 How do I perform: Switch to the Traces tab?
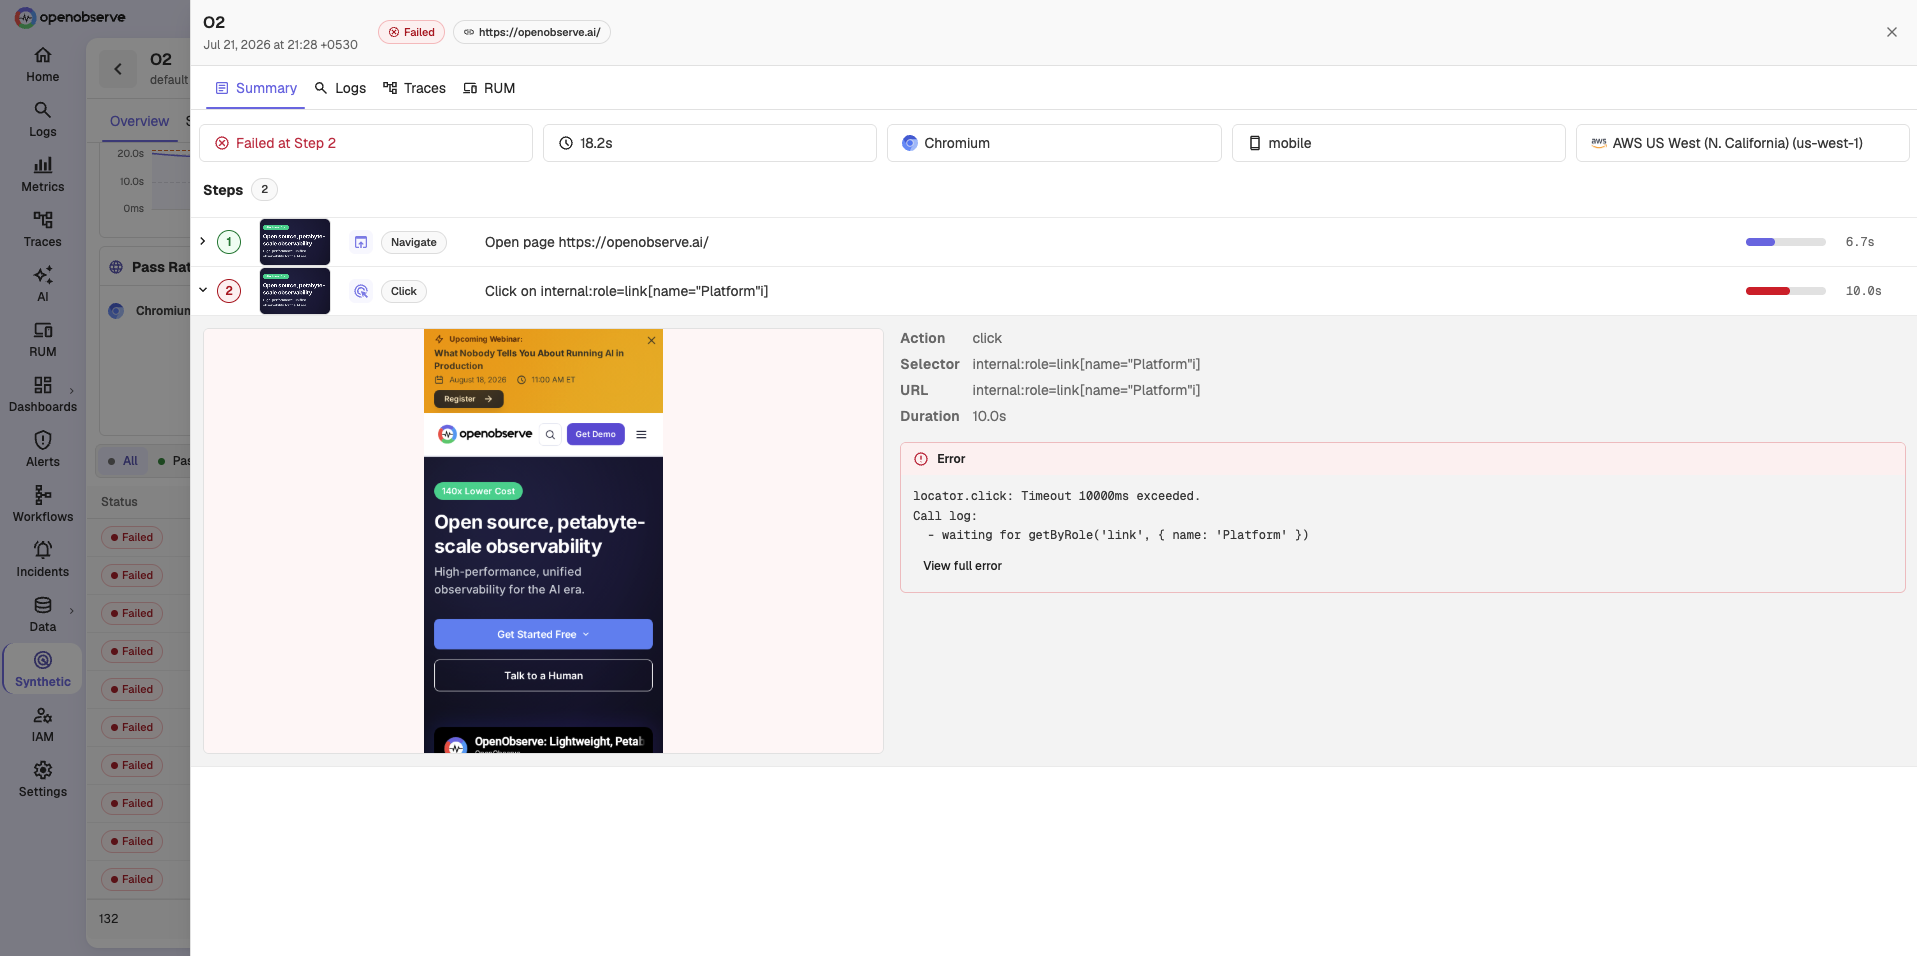[414, 88]
